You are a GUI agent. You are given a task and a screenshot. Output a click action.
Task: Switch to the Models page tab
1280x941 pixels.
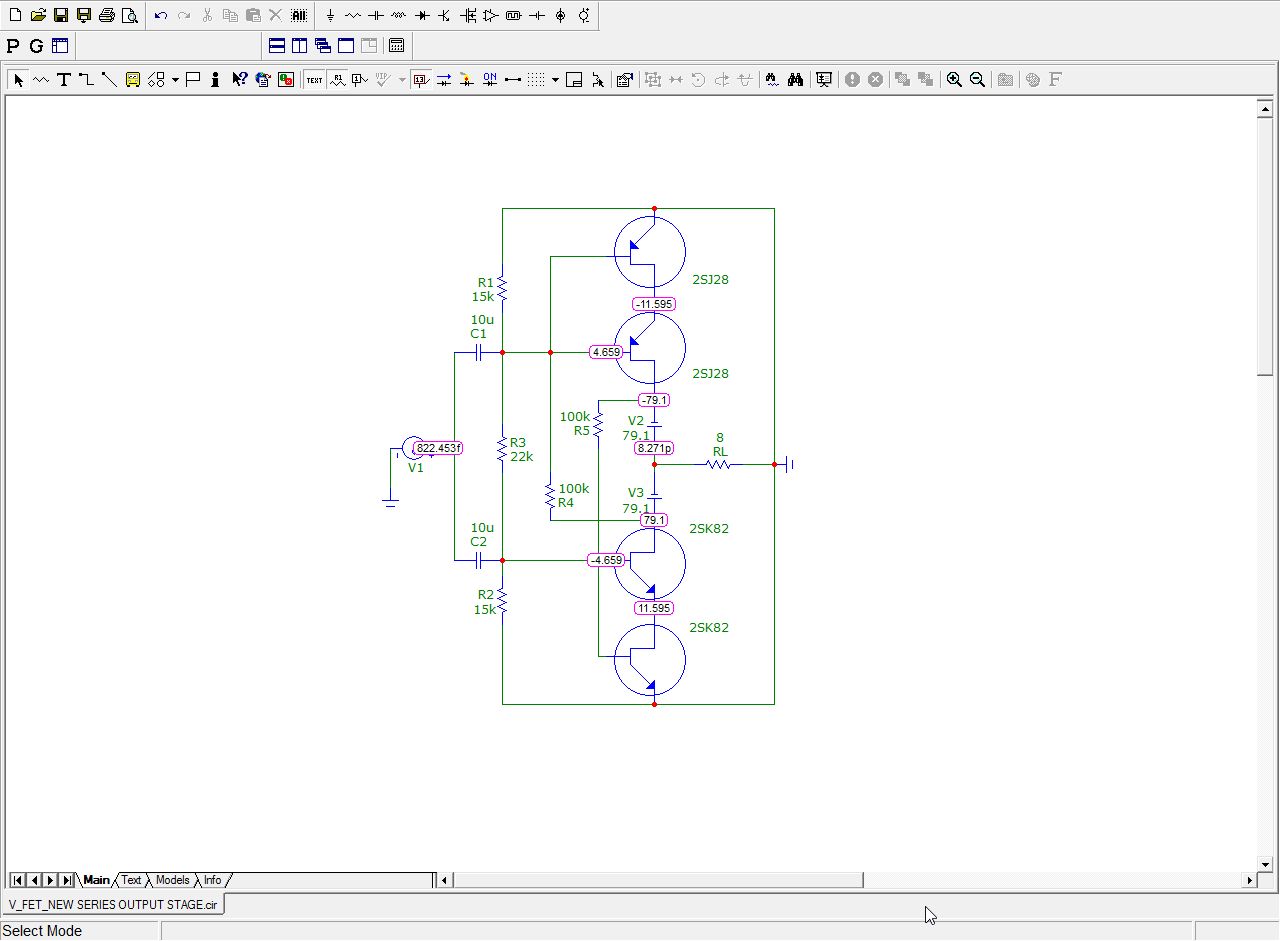(x=172, y=880)
